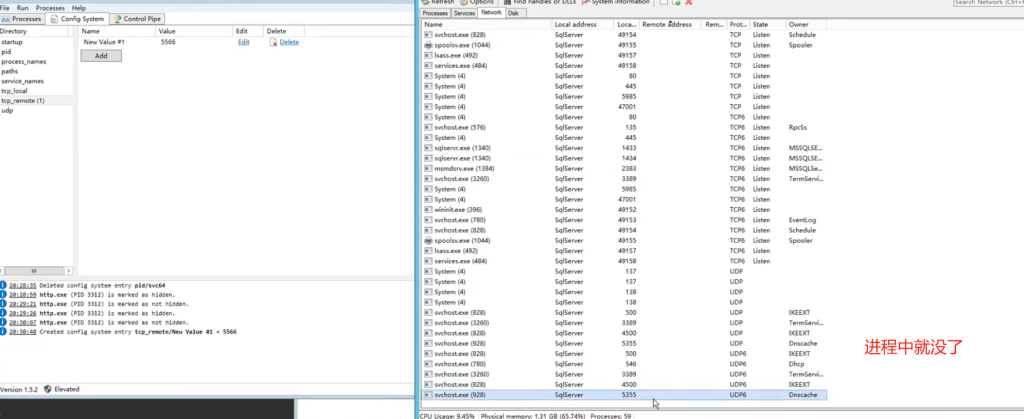Click the icon of sqlservr.exe on port 1434
The width and height of the screenshot is (1024, 419).
pyautogui.click(x=428, y=158)
